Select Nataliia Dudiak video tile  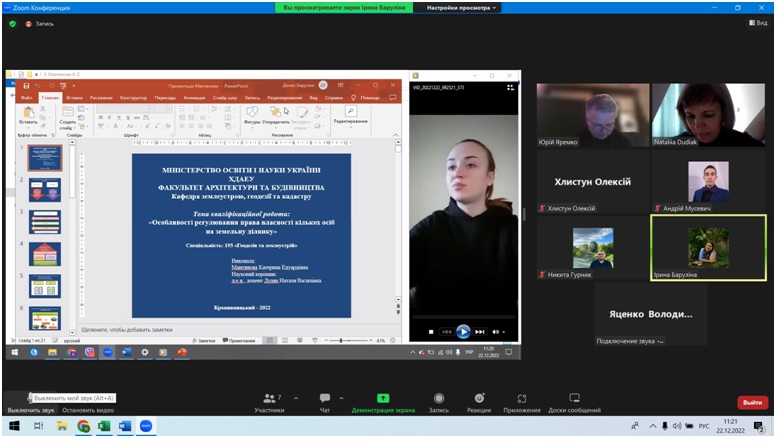(708, 115)
